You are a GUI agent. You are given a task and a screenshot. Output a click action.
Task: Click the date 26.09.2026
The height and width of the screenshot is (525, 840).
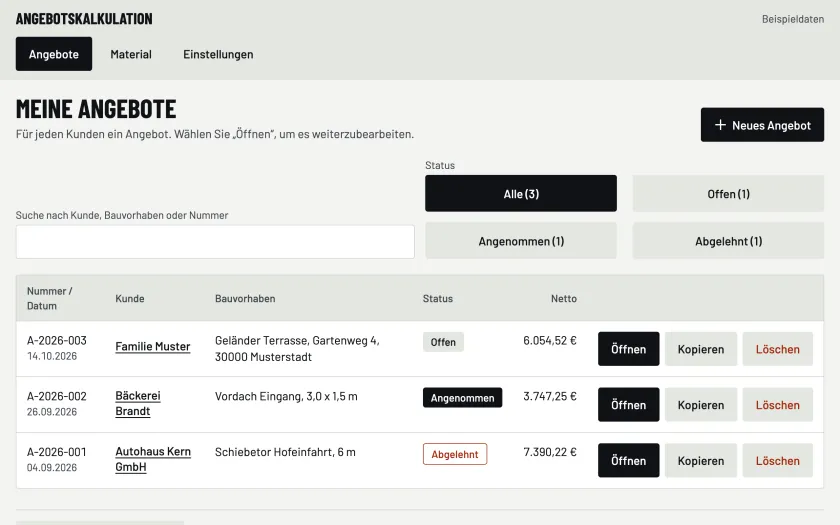point(52,411)
